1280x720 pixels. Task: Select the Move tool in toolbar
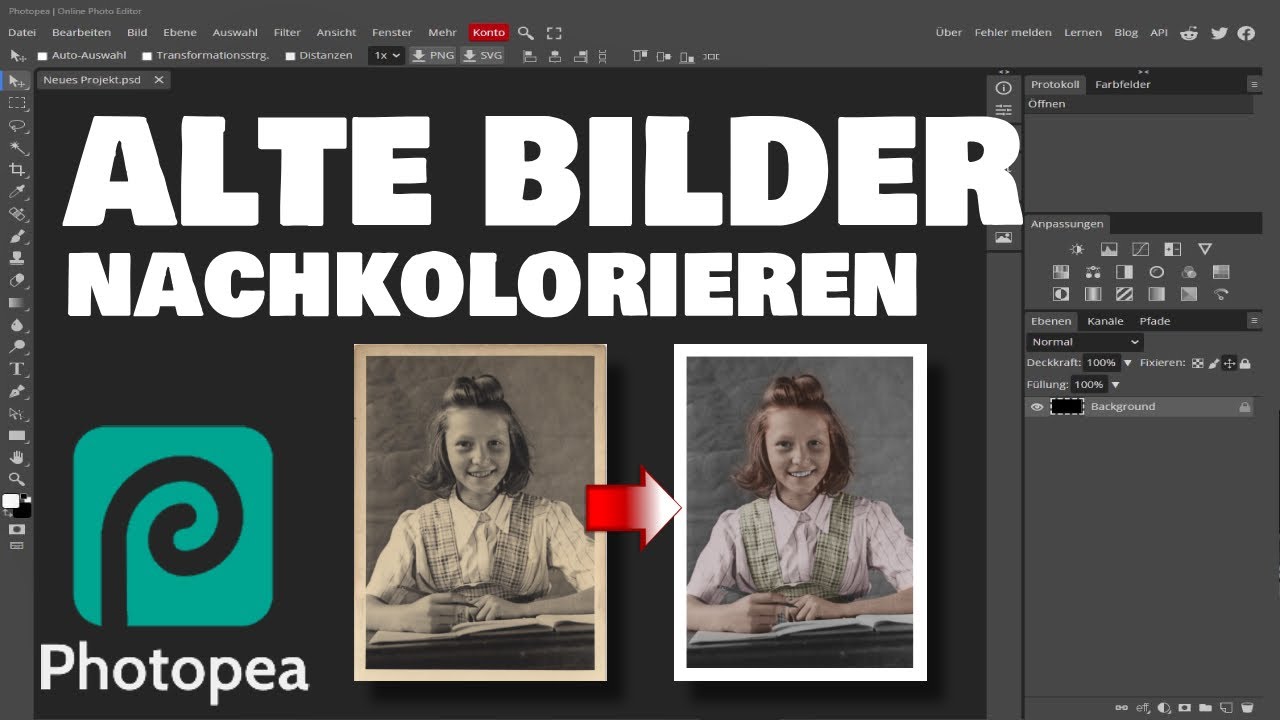17,81
